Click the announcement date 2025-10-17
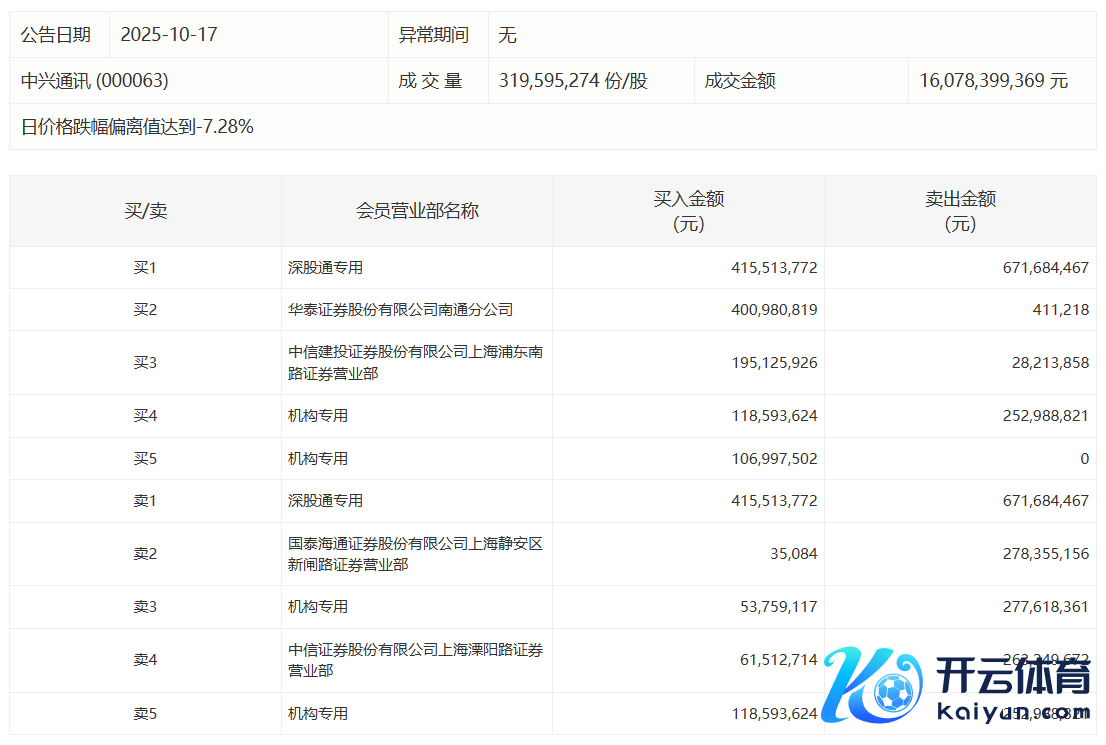This screenshot has height=745, width=1106. (x=168, y=35)
